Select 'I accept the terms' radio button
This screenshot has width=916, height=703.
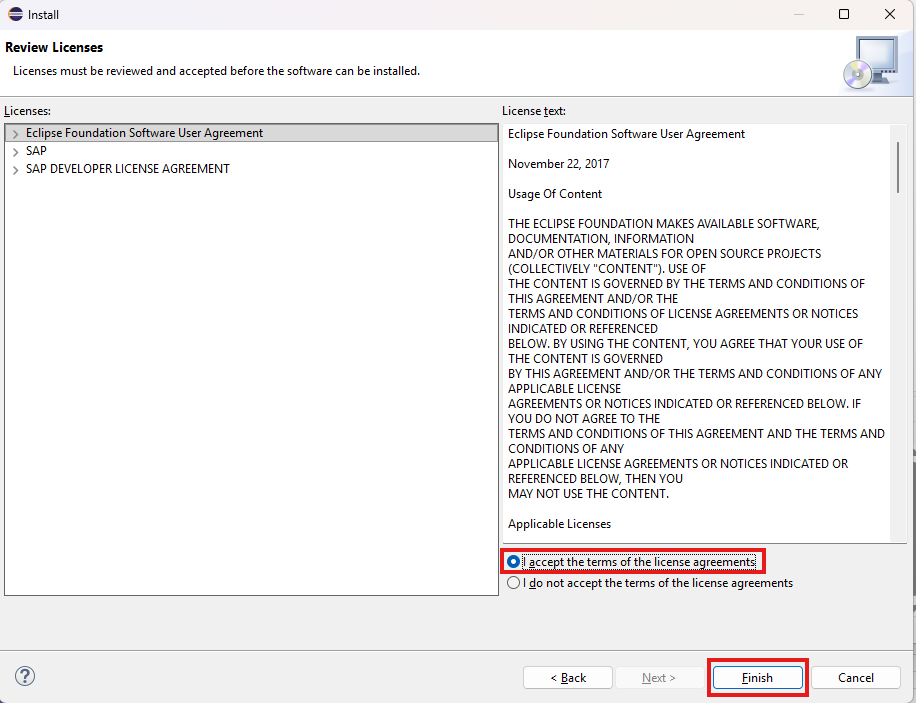pyautogui.click(x=513, y=562)
